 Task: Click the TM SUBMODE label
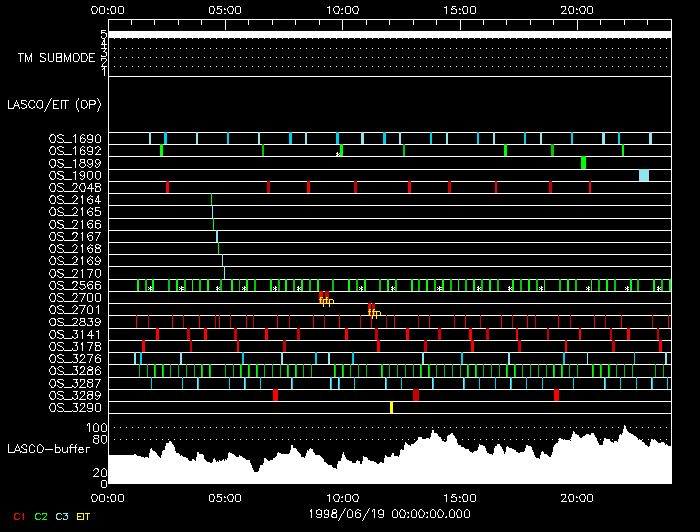click(x=56, y=58)
